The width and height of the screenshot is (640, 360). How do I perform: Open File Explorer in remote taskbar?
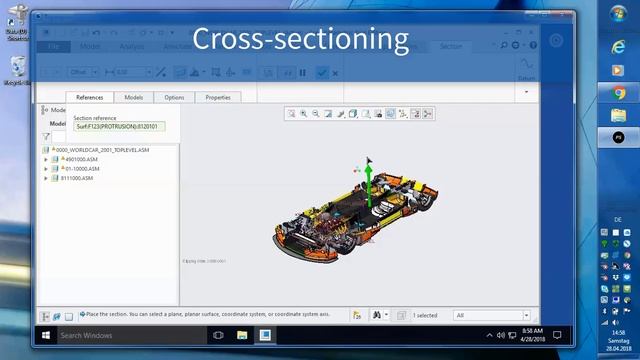click(242, 335)
